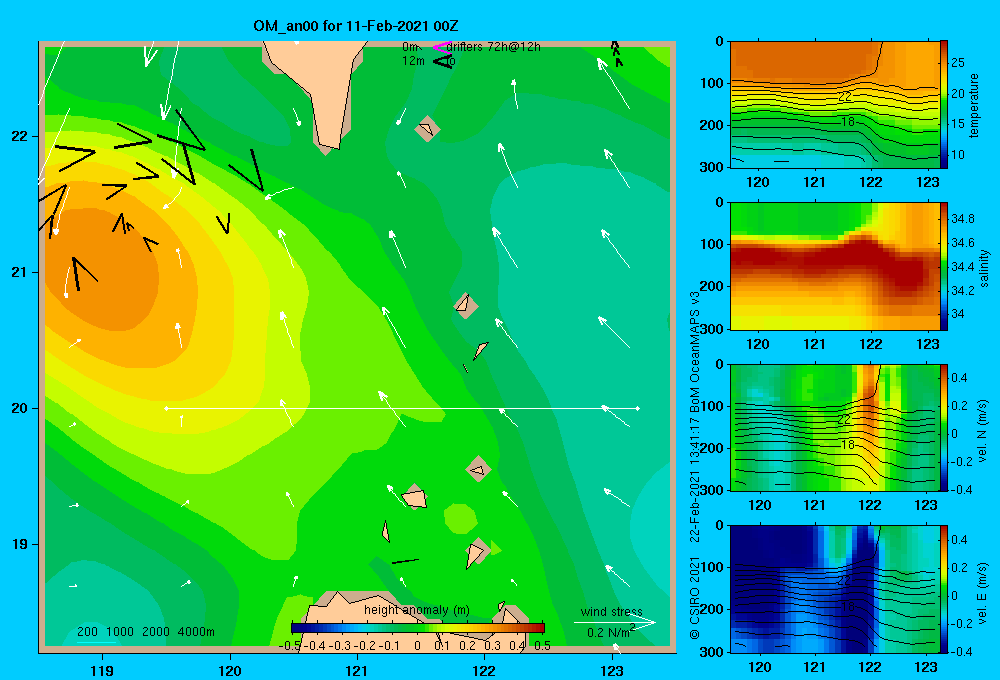This screenshot has width=1000, height=680.
Task: Click the "vel. E (m/s)" label
Action: click(982, 592)
